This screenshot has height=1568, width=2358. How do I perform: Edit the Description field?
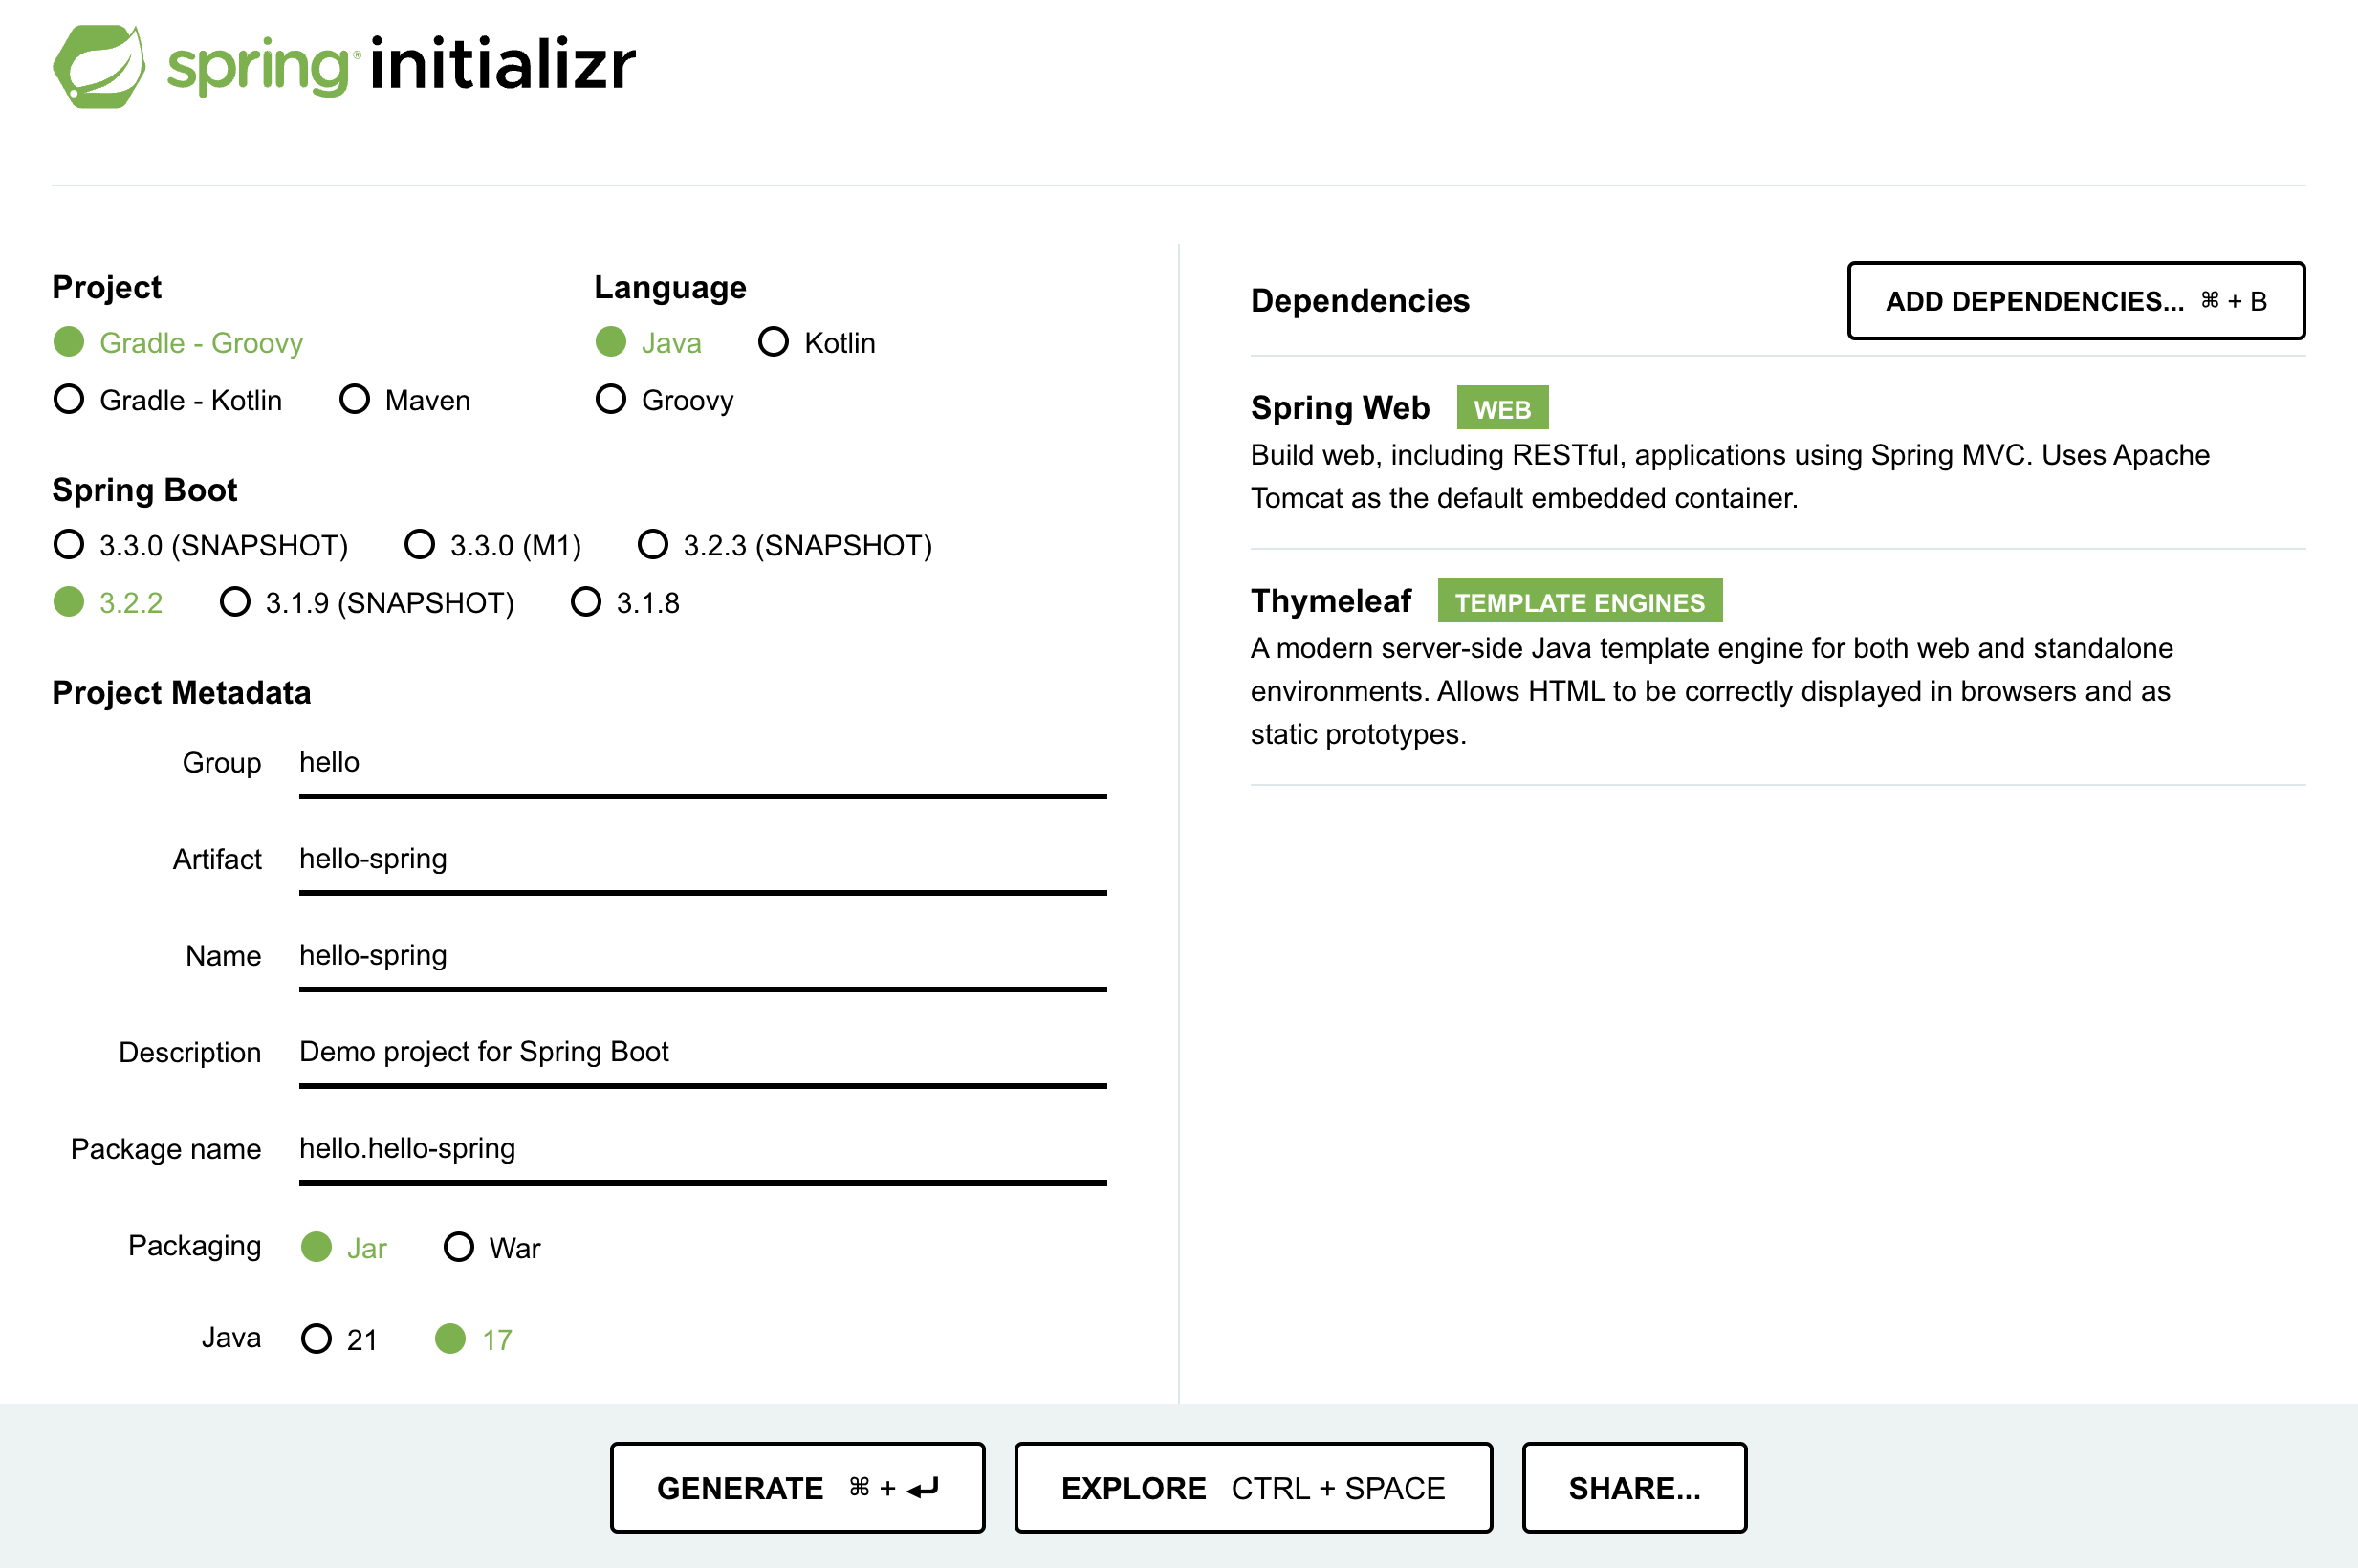[702, 1052]
